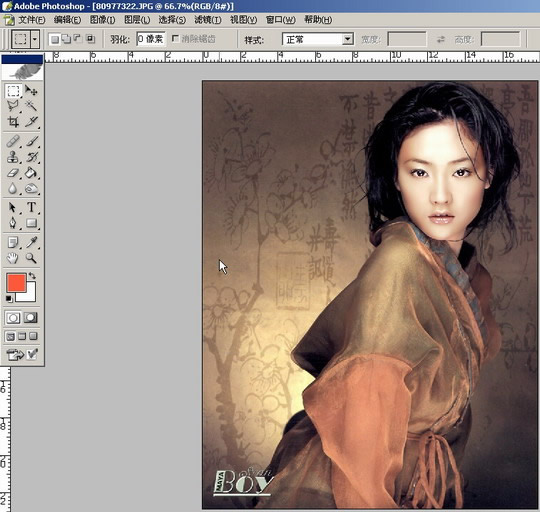
Task: Choose Subtract from Selection mode
Action: [x=78, y=39]
